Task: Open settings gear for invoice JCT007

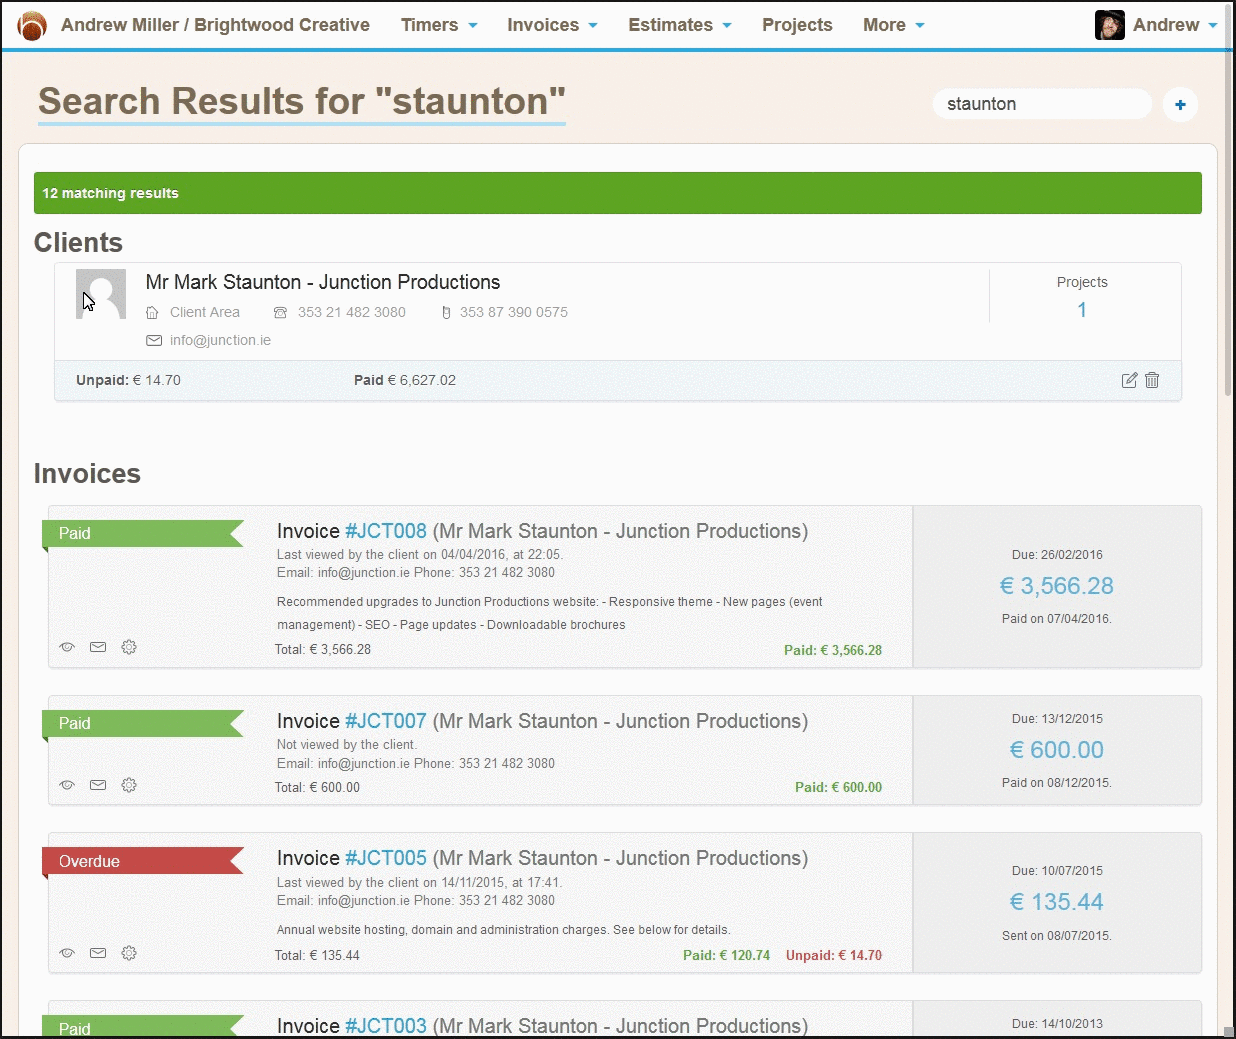Action: [x=129, y=785]
